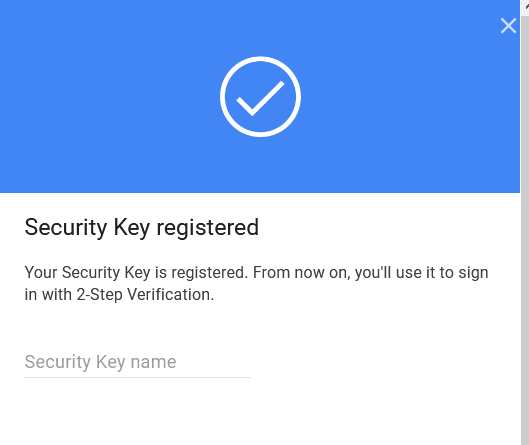Screen dimensions: 529x445
Task: Focus the Security Key name field
Action: point(137,363)
